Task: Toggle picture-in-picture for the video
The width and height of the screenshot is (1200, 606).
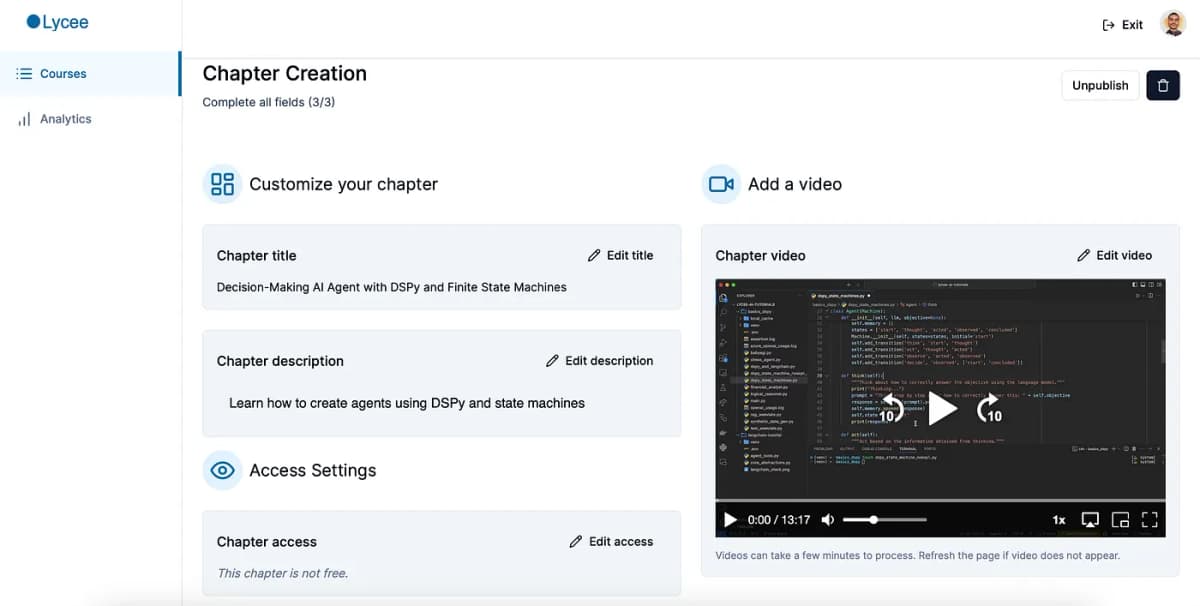Action: 1120,520
